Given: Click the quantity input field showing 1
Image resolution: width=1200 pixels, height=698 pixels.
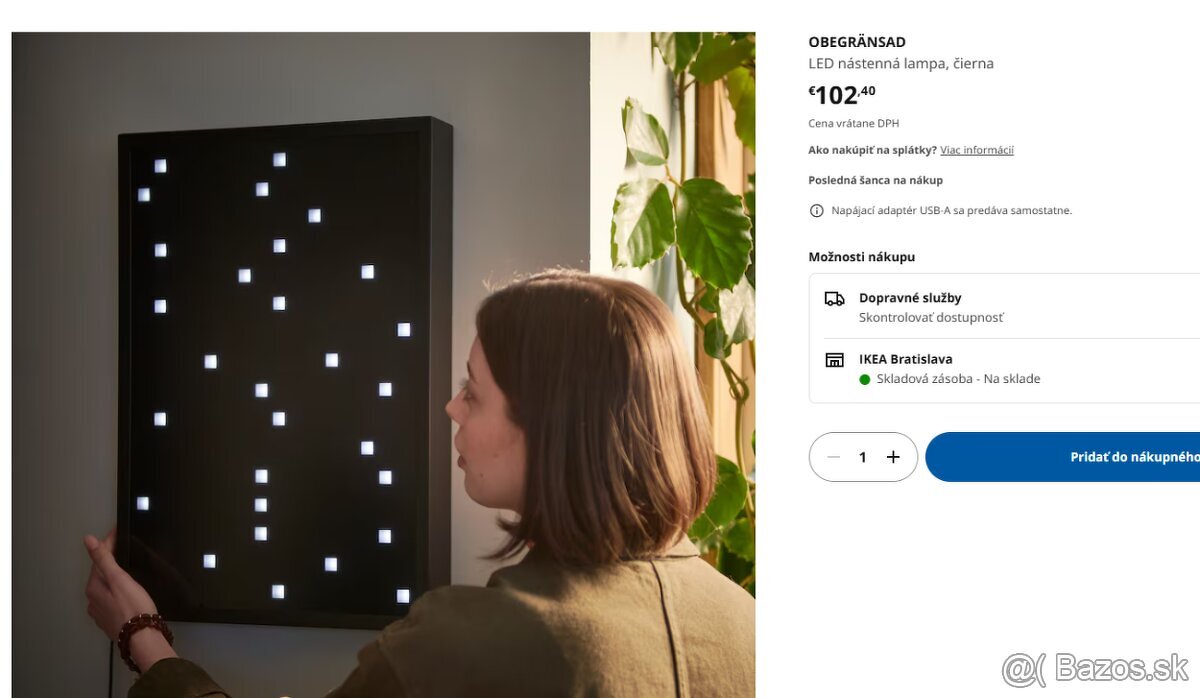Looking at the screenshot, I should coord(863,457).
